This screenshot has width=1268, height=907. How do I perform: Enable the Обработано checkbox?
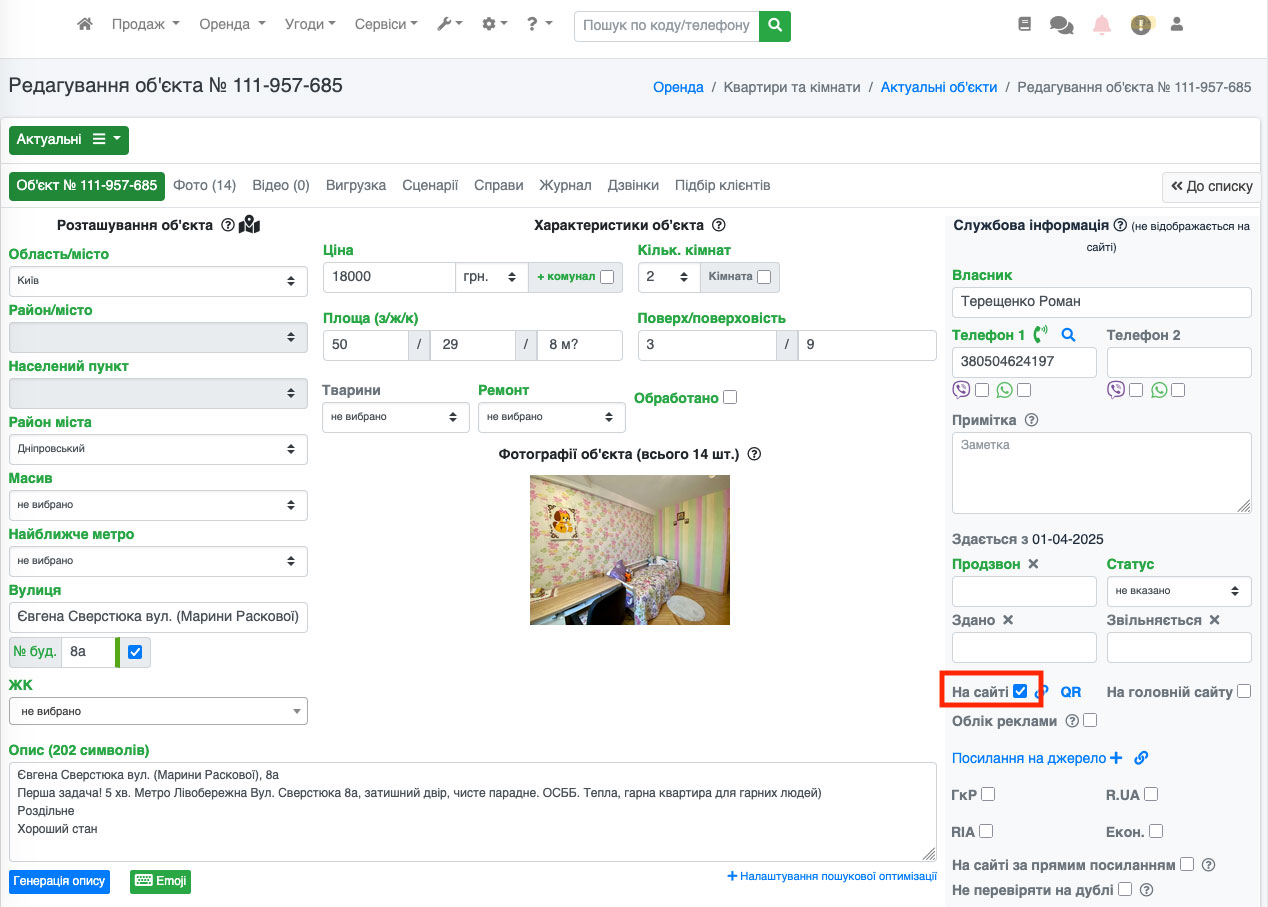pyautogui.click(x=730, y=397)
